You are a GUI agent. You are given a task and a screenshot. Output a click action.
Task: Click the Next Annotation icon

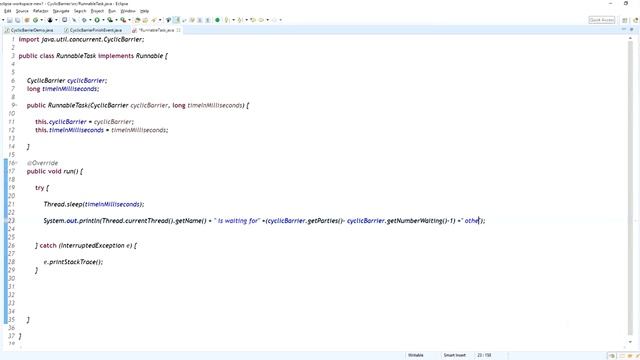coord(227,20)
